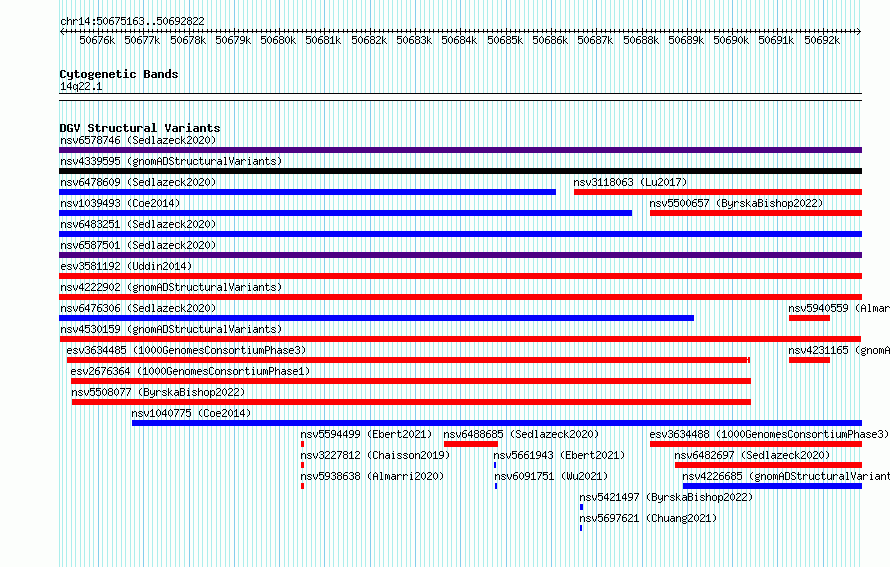
Task: Open nsv6587501 (Sedlazeck2020) label
Action: 138,245
